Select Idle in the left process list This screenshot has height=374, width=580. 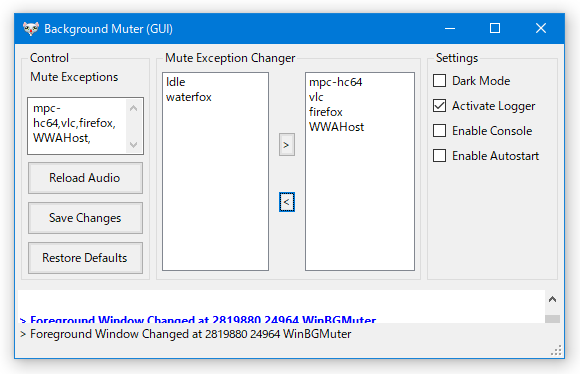point(176,82)
